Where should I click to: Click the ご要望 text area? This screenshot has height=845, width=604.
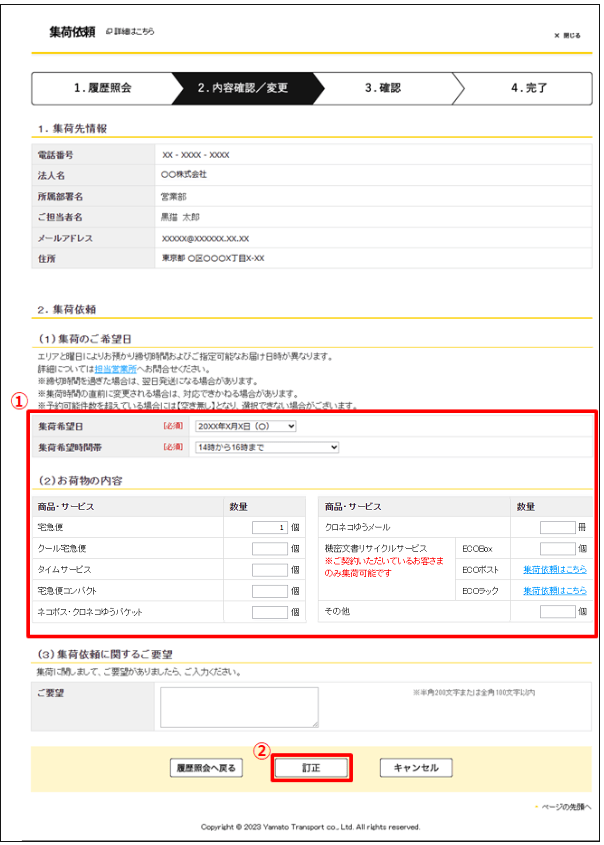[x=239, y=707]
